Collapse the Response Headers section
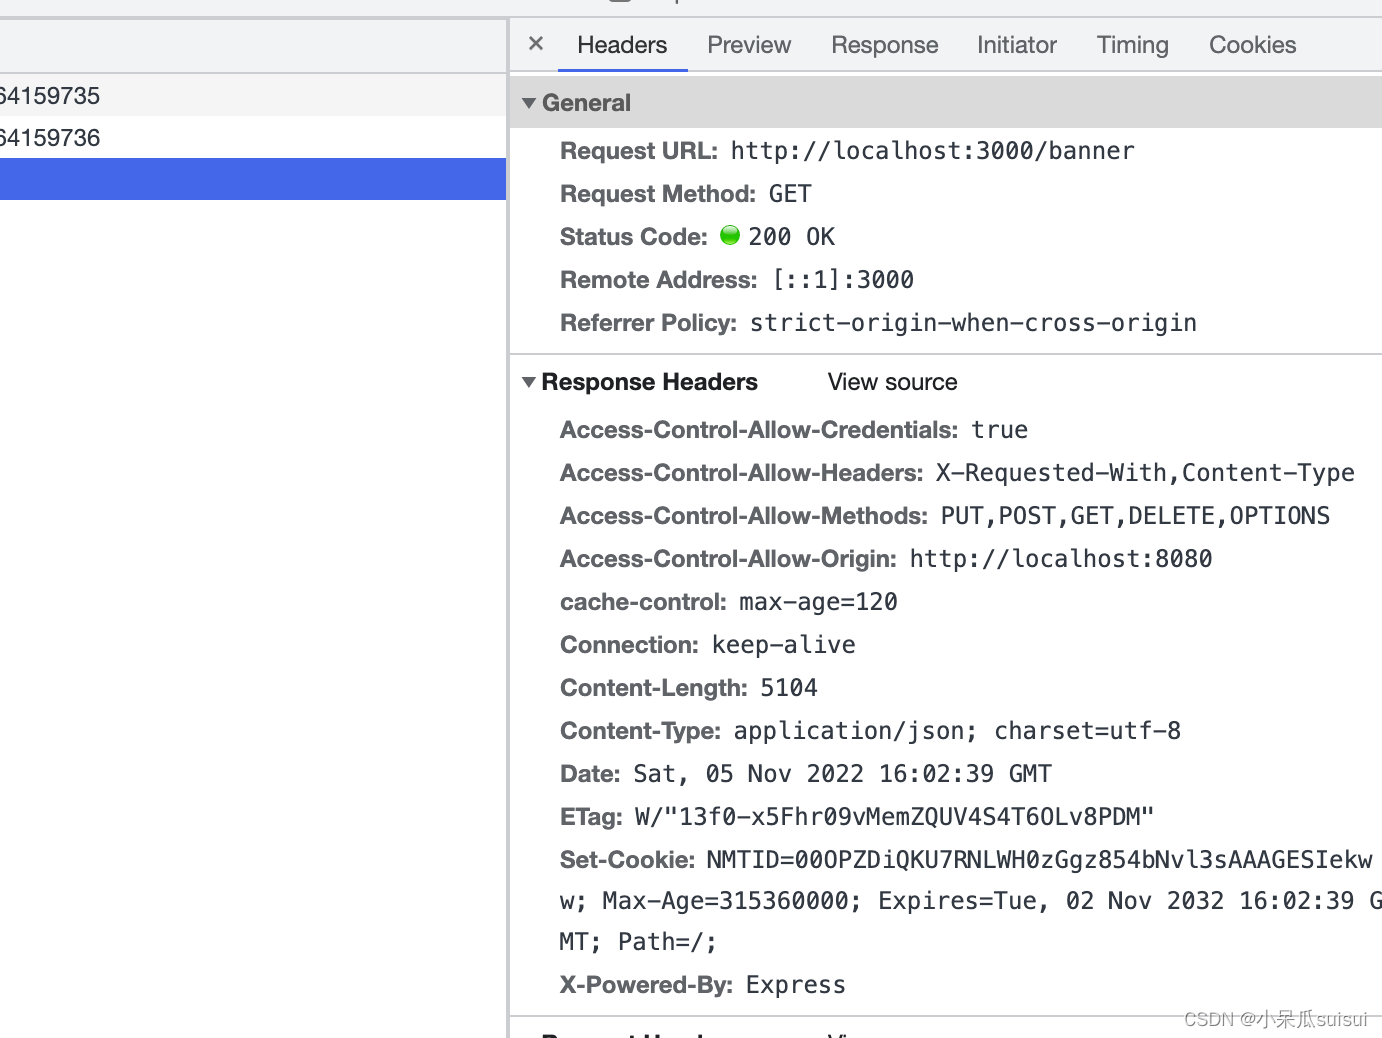1382x1038 pixels. coord(529,382)
